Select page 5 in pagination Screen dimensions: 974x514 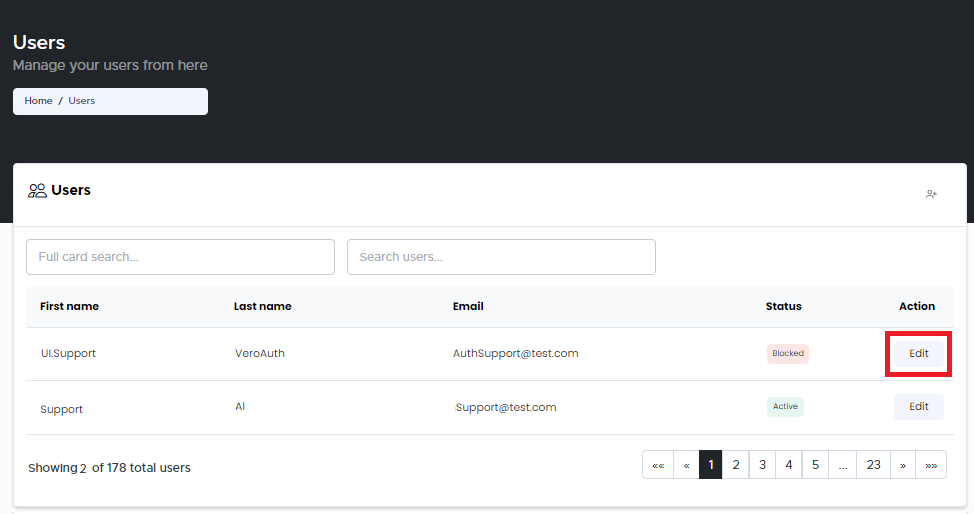click(x=815, y=465)
